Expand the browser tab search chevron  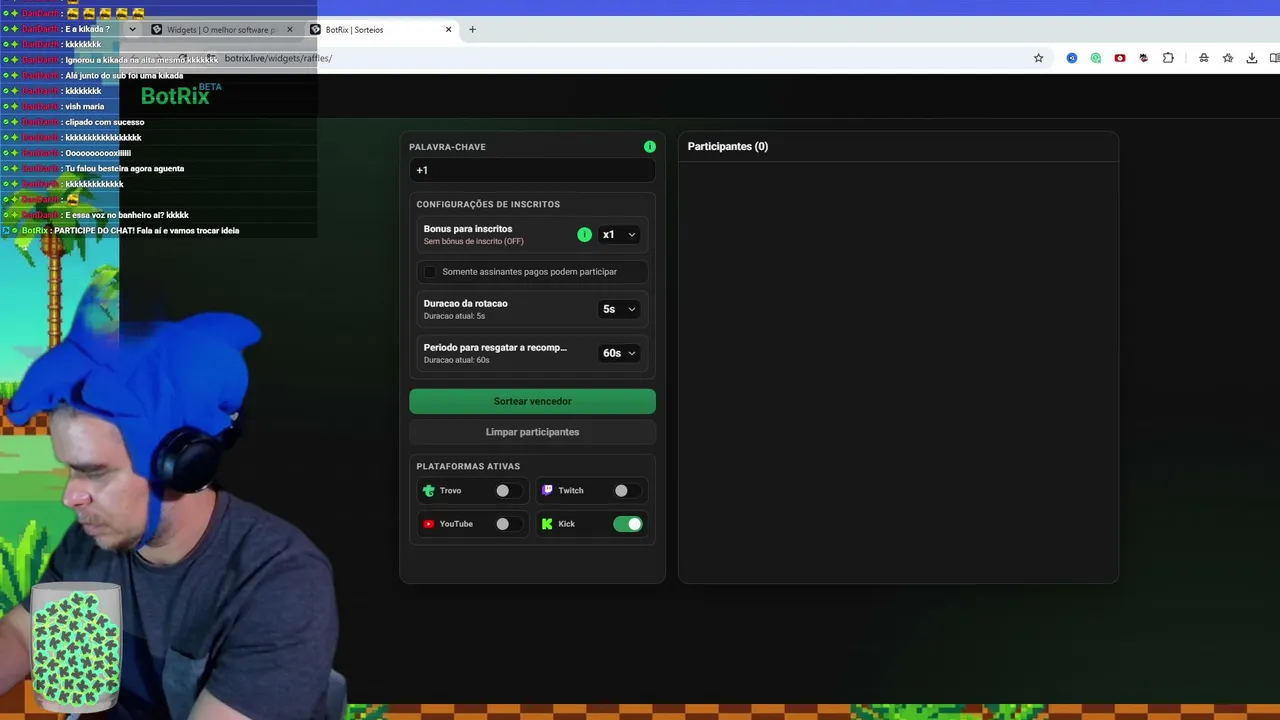point(132,29)
